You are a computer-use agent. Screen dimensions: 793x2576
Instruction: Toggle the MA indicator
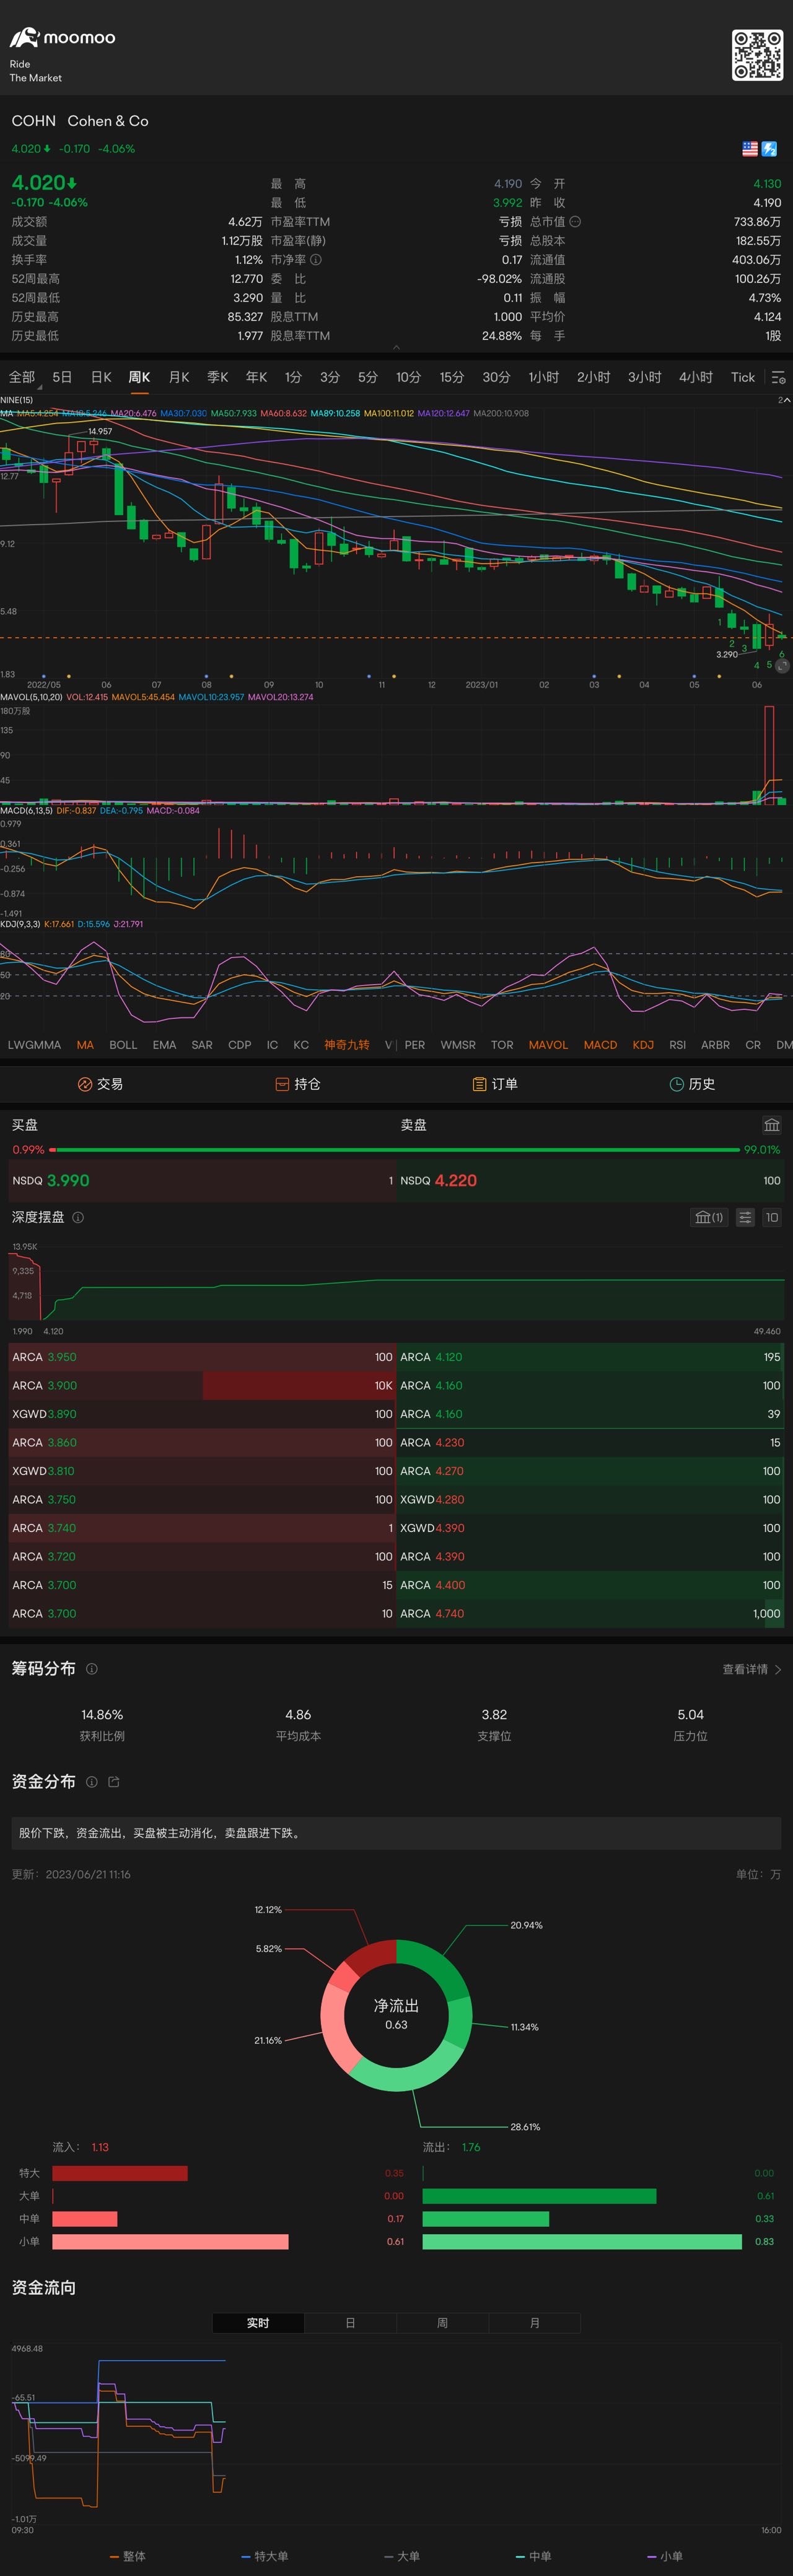(85, 1044)
